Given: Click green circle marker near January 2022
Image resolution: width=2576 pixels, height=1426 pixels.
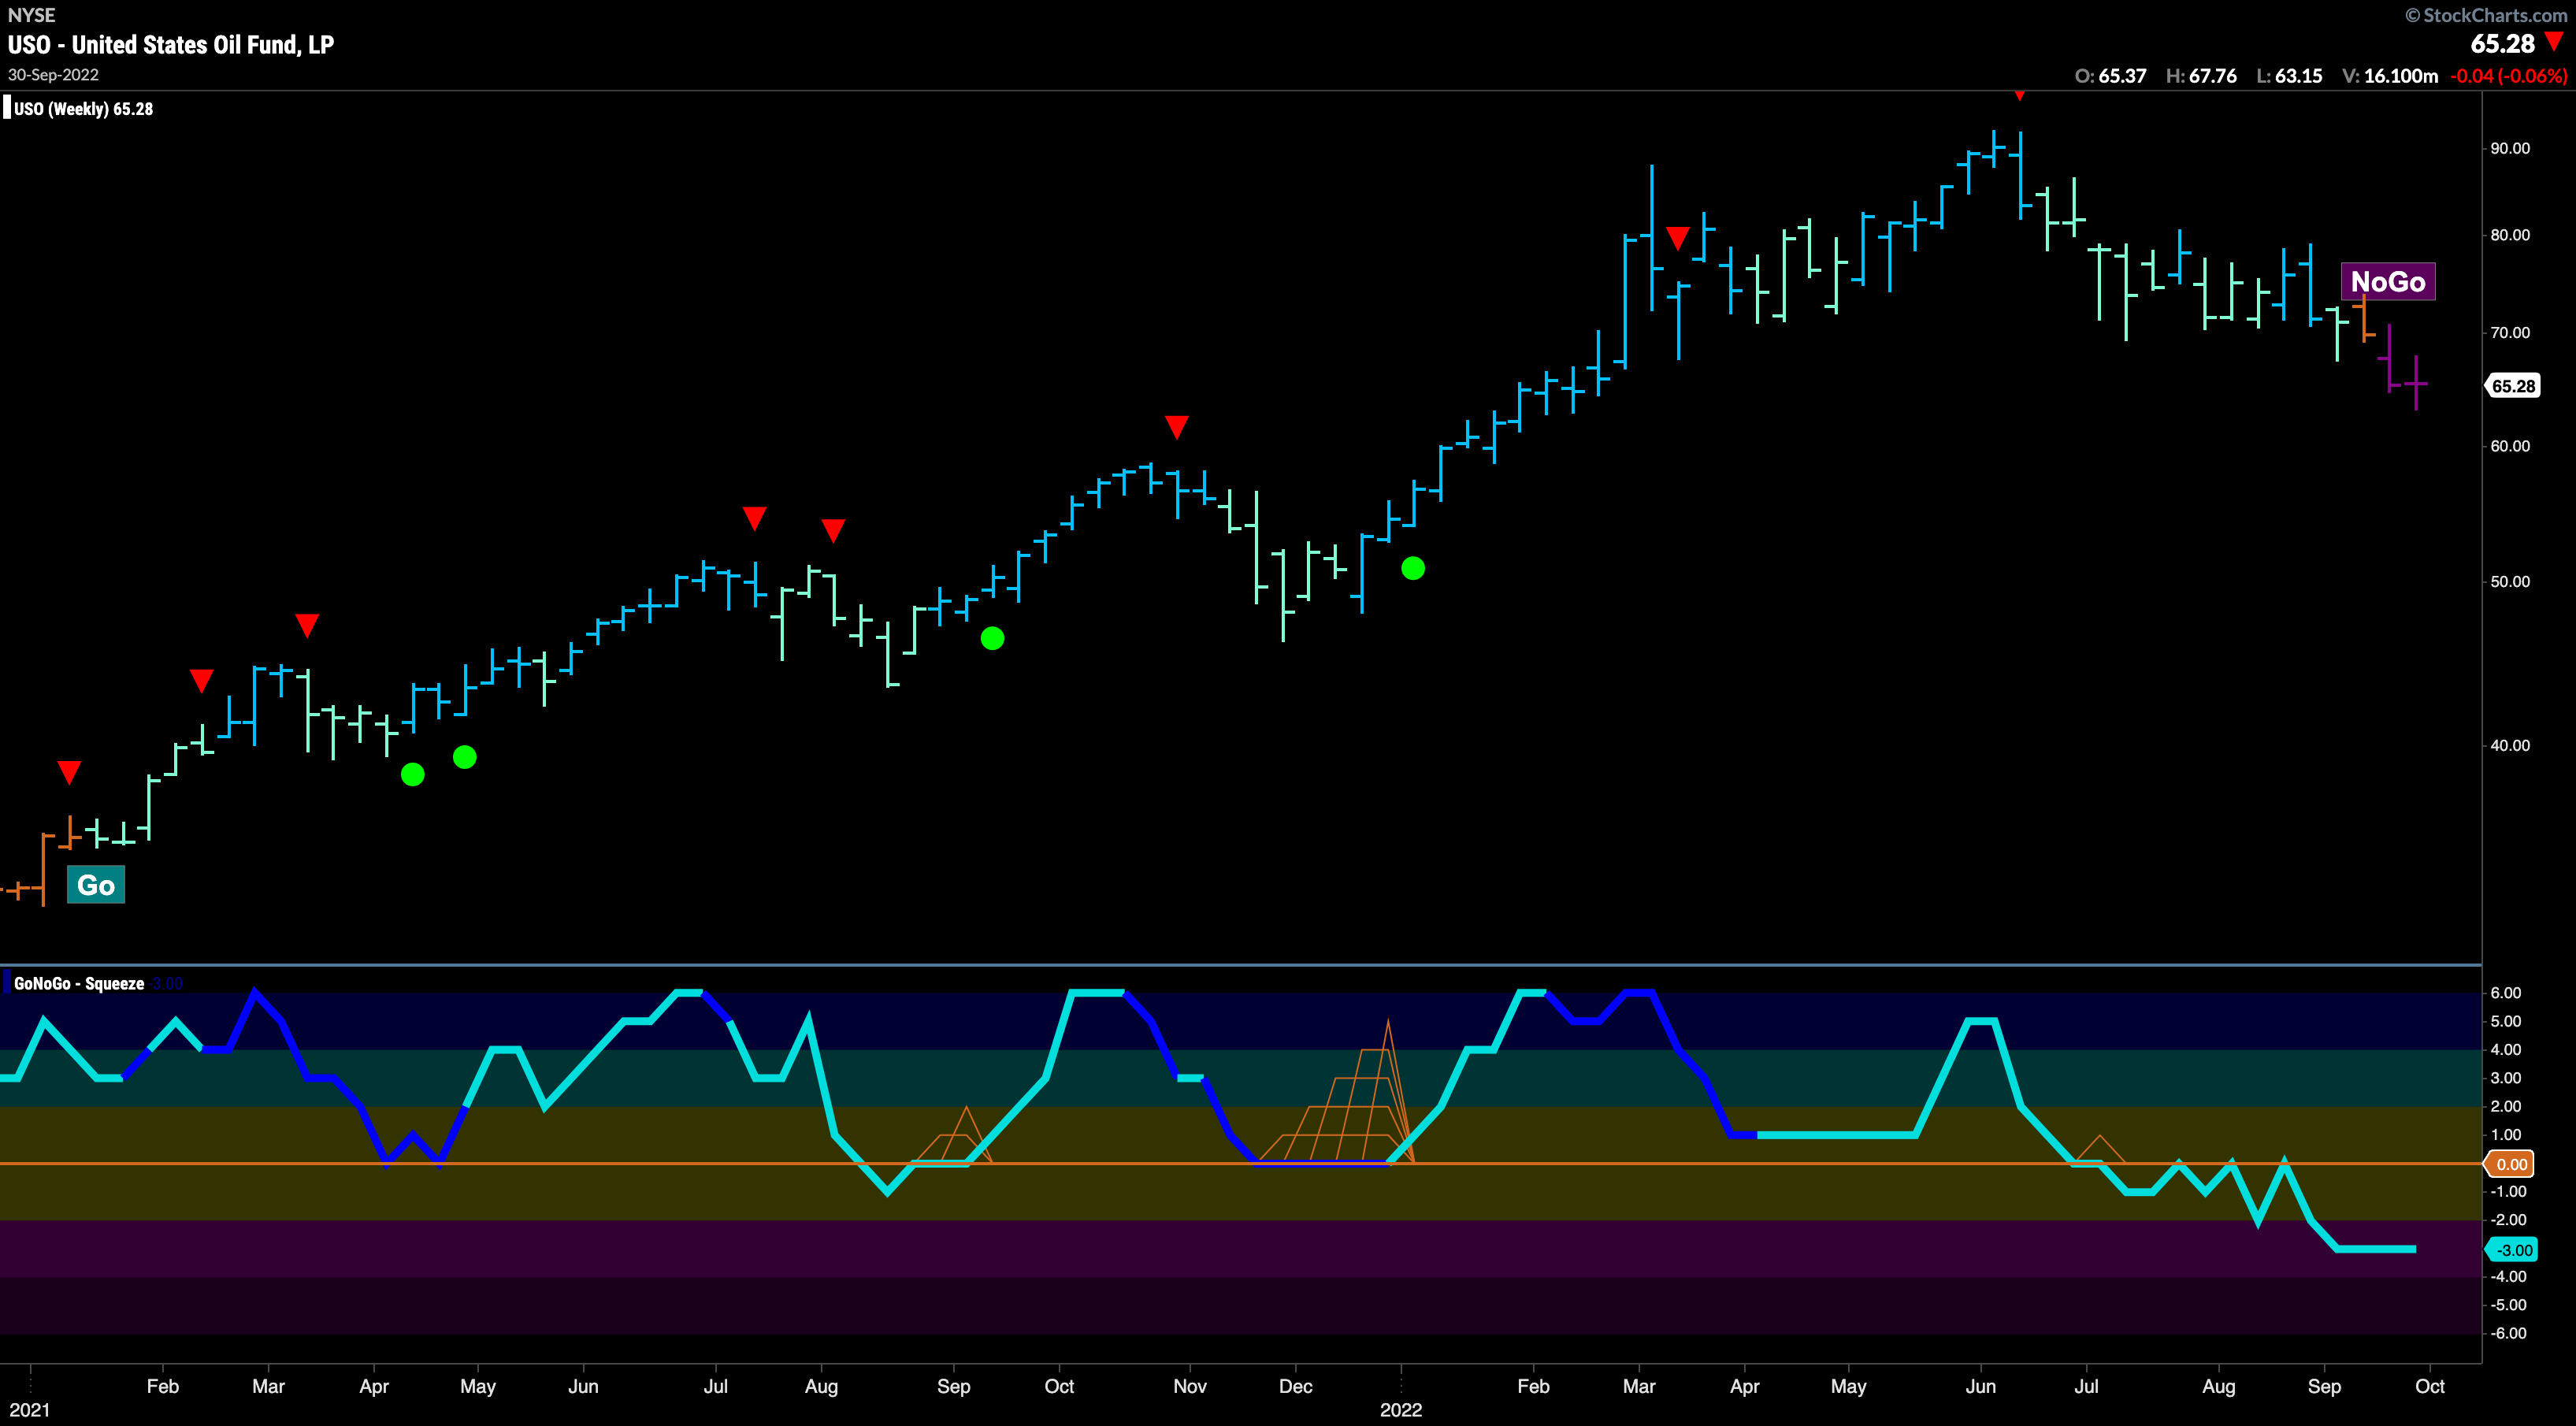Looking at the screenshot, I should [1413, 568].
